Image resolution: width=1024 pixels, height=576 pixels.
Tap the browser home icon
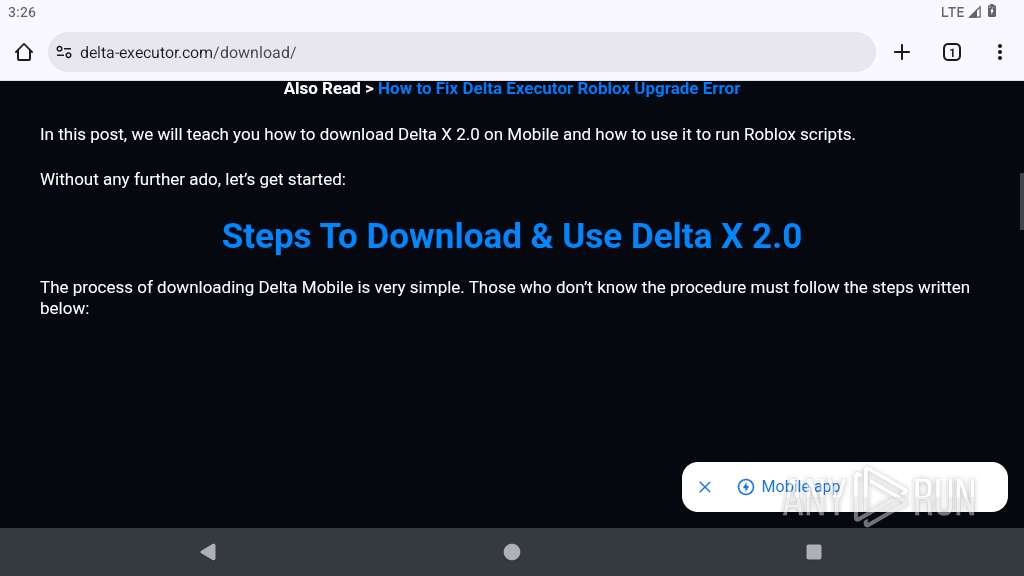(x=24, y=52)
